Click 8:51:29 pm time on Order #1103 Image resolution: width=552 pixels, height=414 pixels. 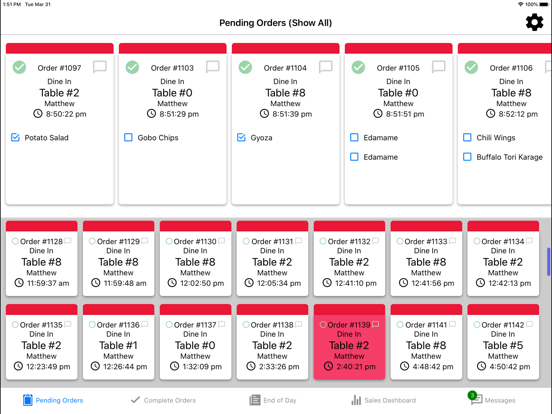[x=179, y=114]
